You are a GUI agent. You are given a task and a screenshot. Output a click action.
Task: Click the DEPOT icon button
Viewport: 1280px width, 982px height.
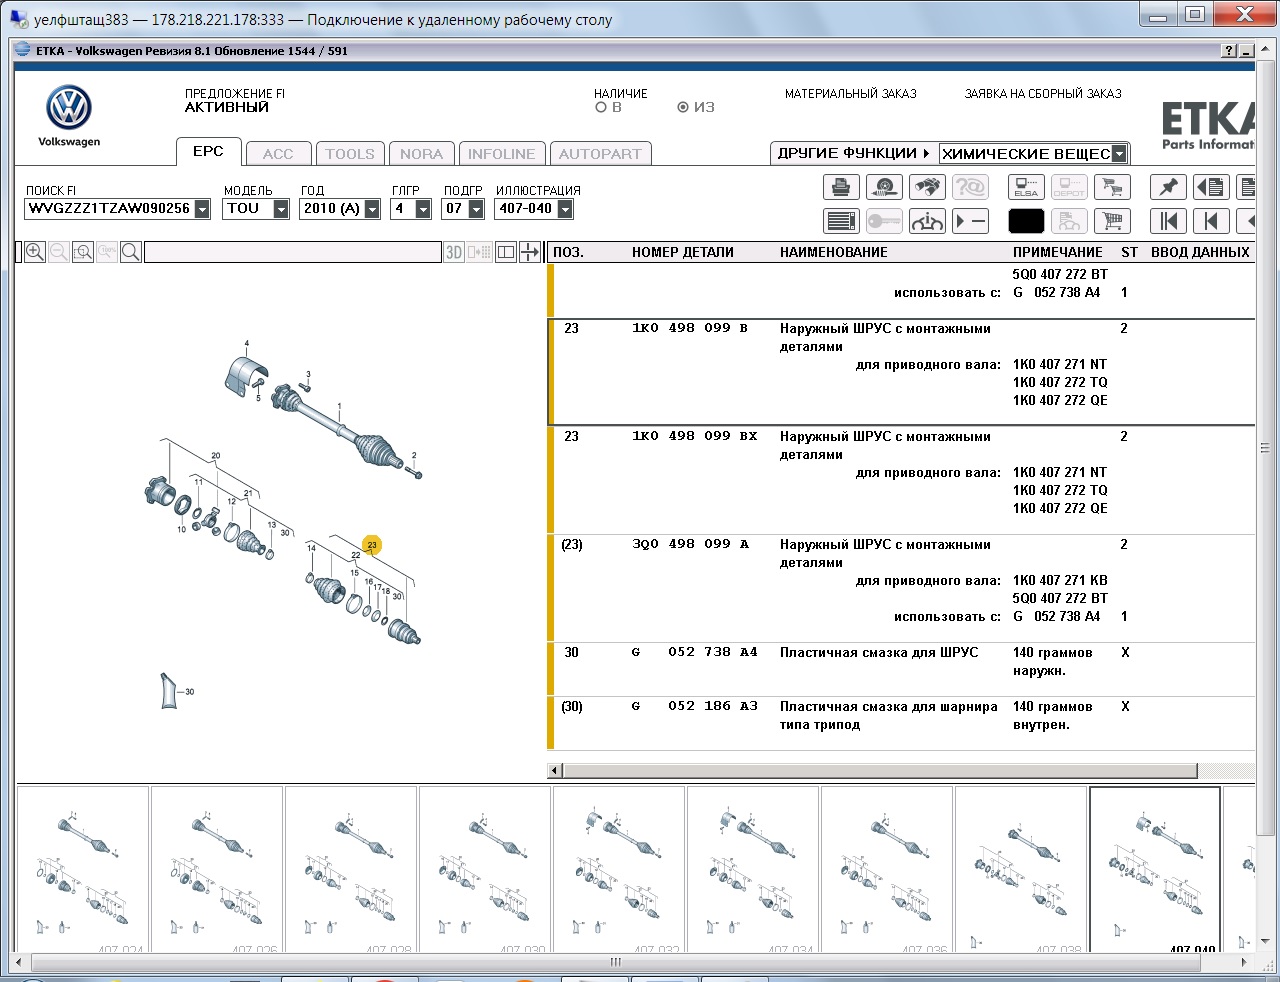pyautogui.click(x=1069, y=187)
